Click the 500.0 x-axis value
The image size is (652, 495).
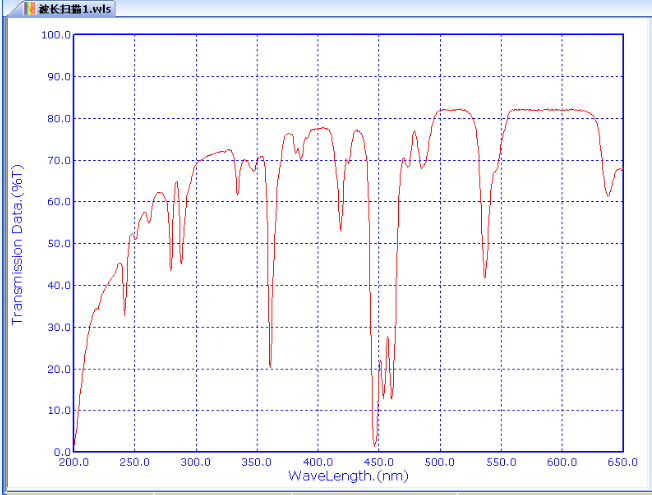pyautogui.click(x=440, y=462)
